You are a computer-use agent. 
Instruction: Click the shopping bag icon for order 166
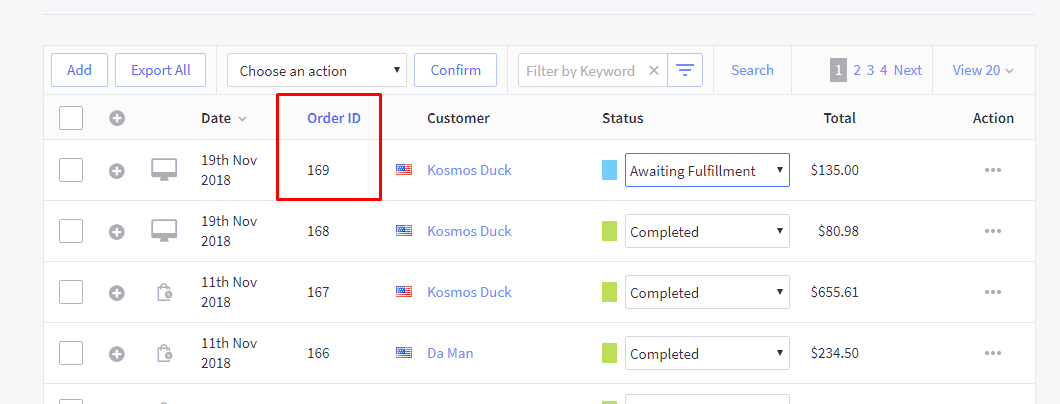tap(164, 353)
